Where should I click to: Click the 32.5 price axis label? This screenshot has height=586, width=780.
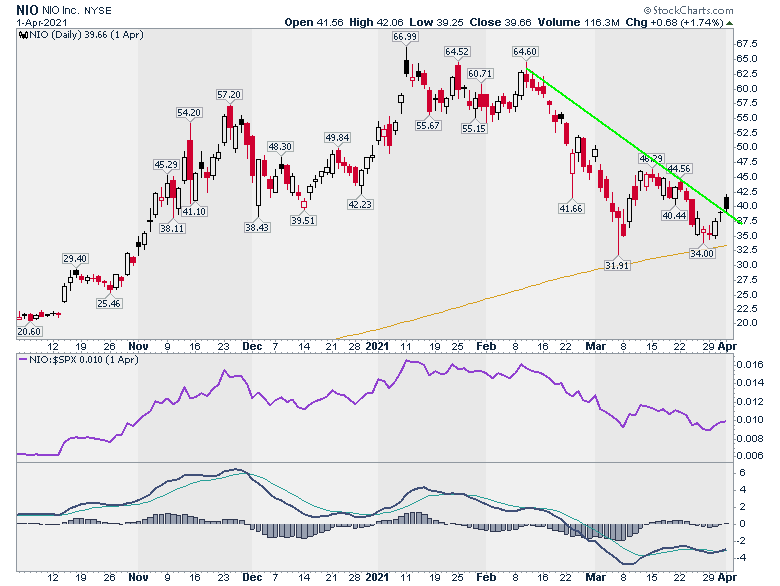(747, 250)
